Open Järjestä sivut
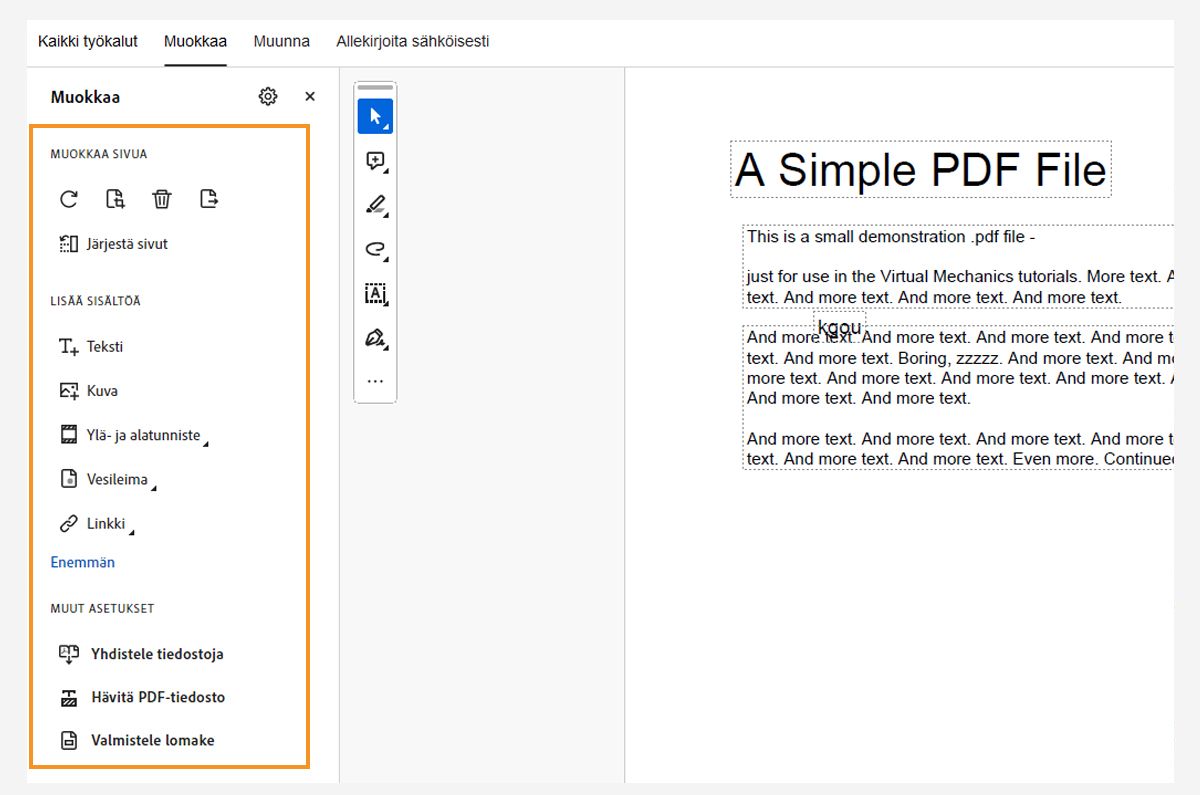The height and width of the screenshot is (795, 1200). 114,244
